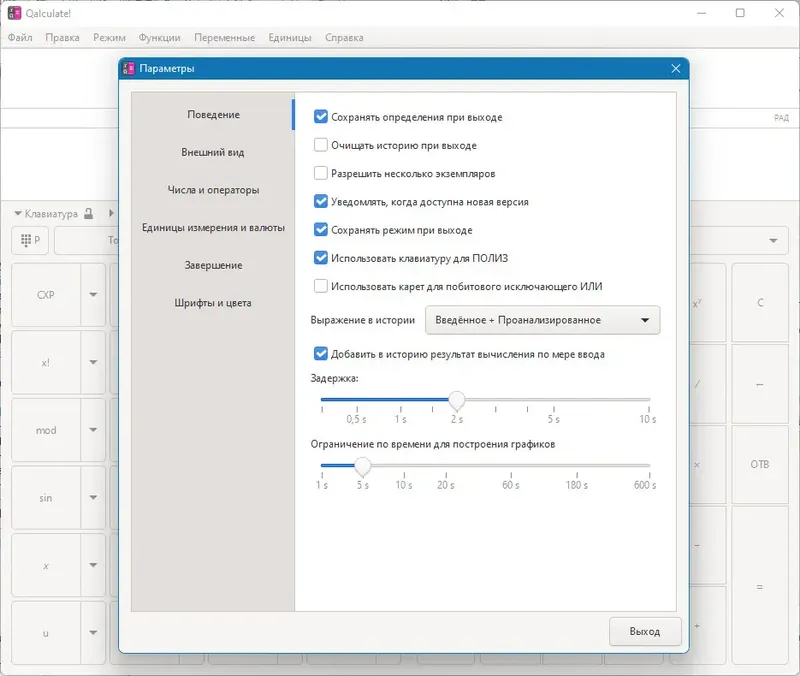Viewport: 800px width, 676px height.
Task: Expand the 'sin' button dropdown arrow
Action: (93, 498)
